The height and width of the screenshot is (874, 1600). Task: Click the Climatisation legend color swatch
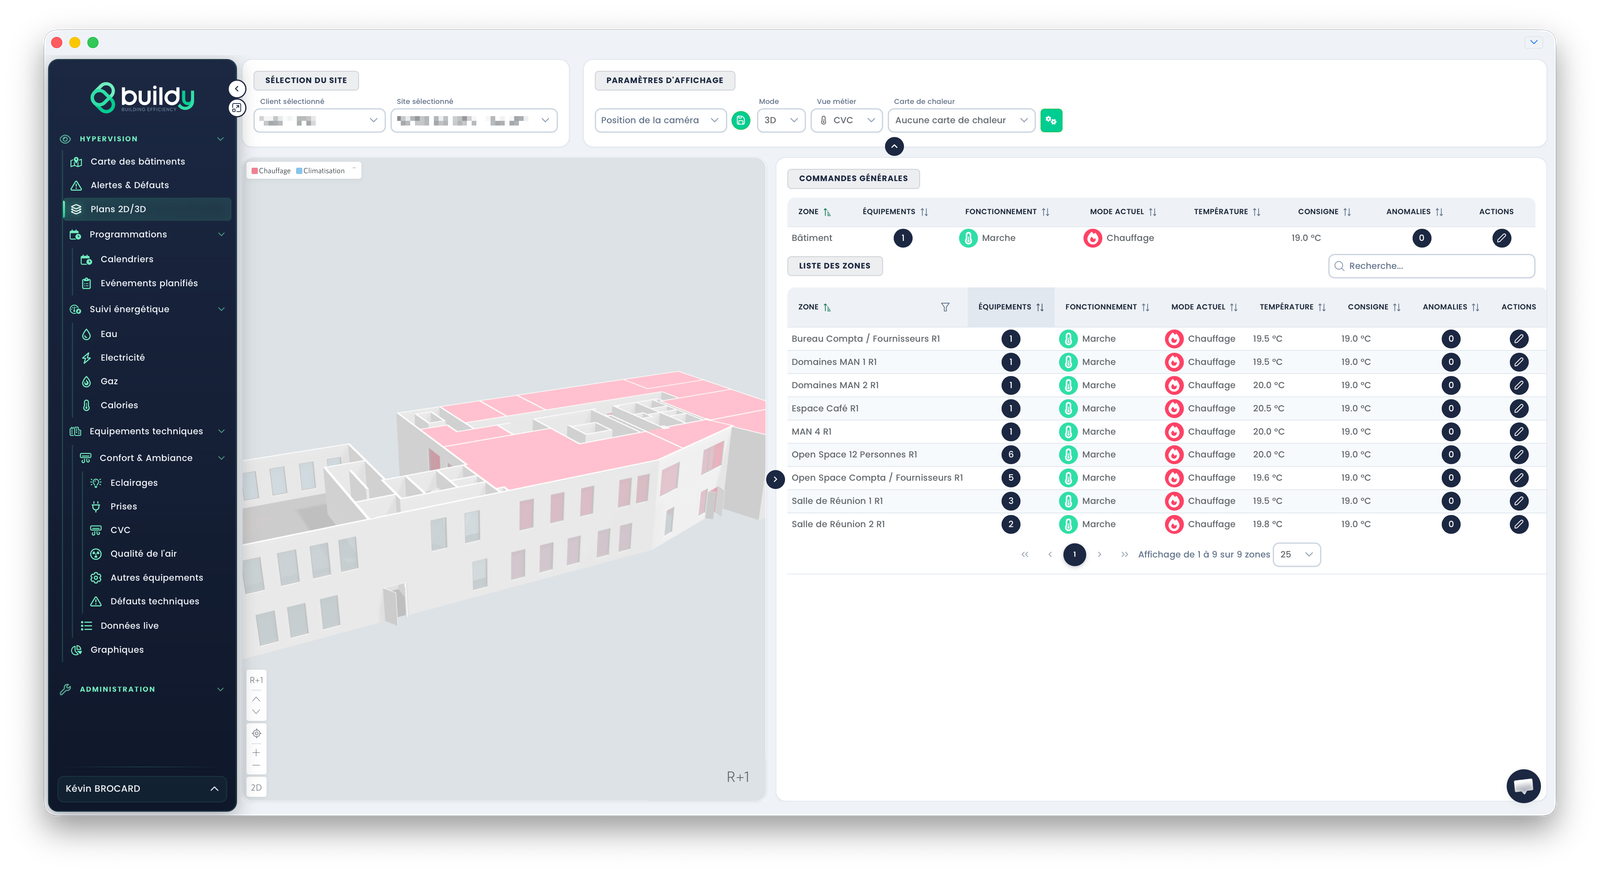299,171
